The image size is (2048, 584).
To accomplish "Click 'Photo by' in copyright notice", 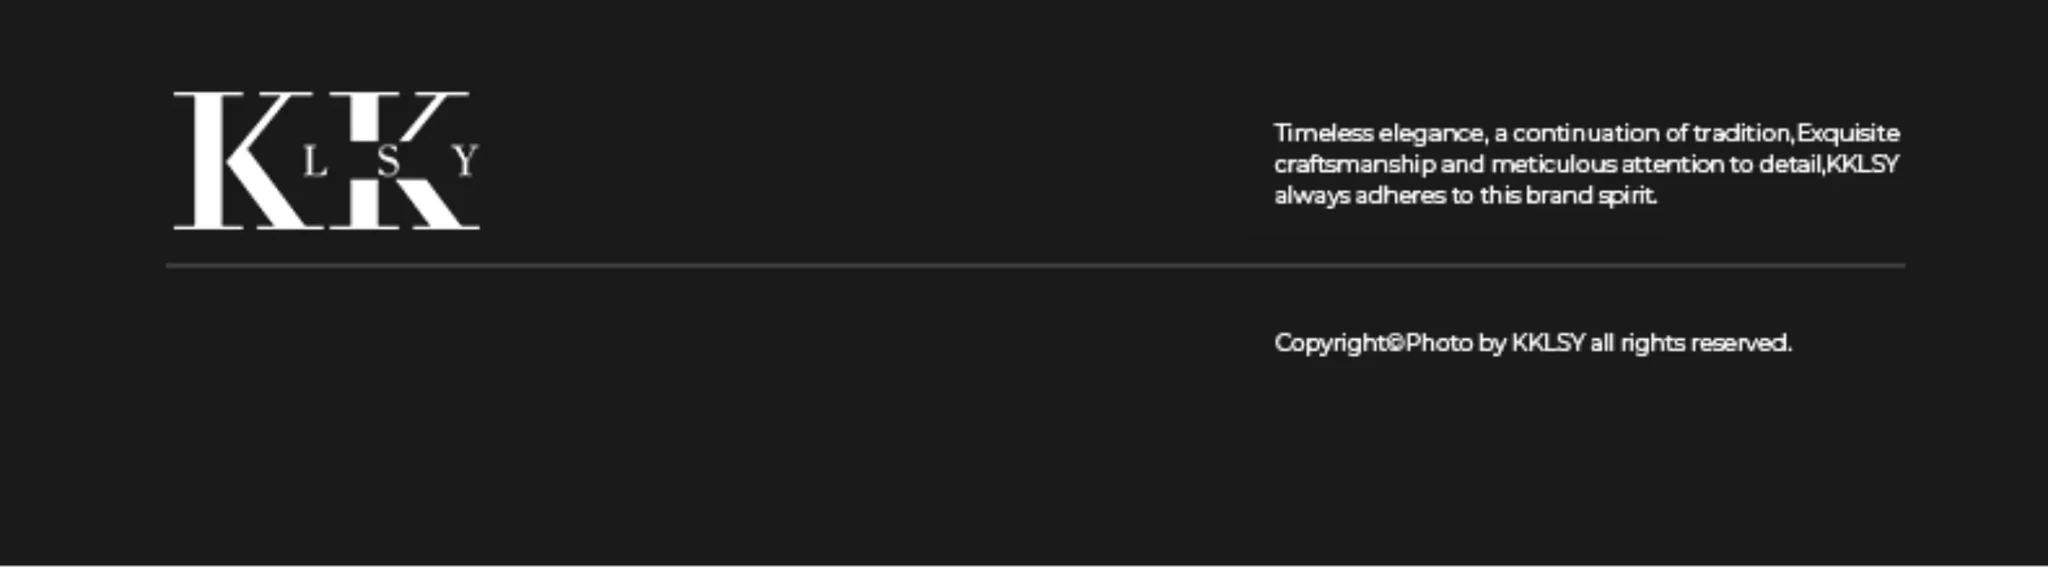I will 1456,343.
